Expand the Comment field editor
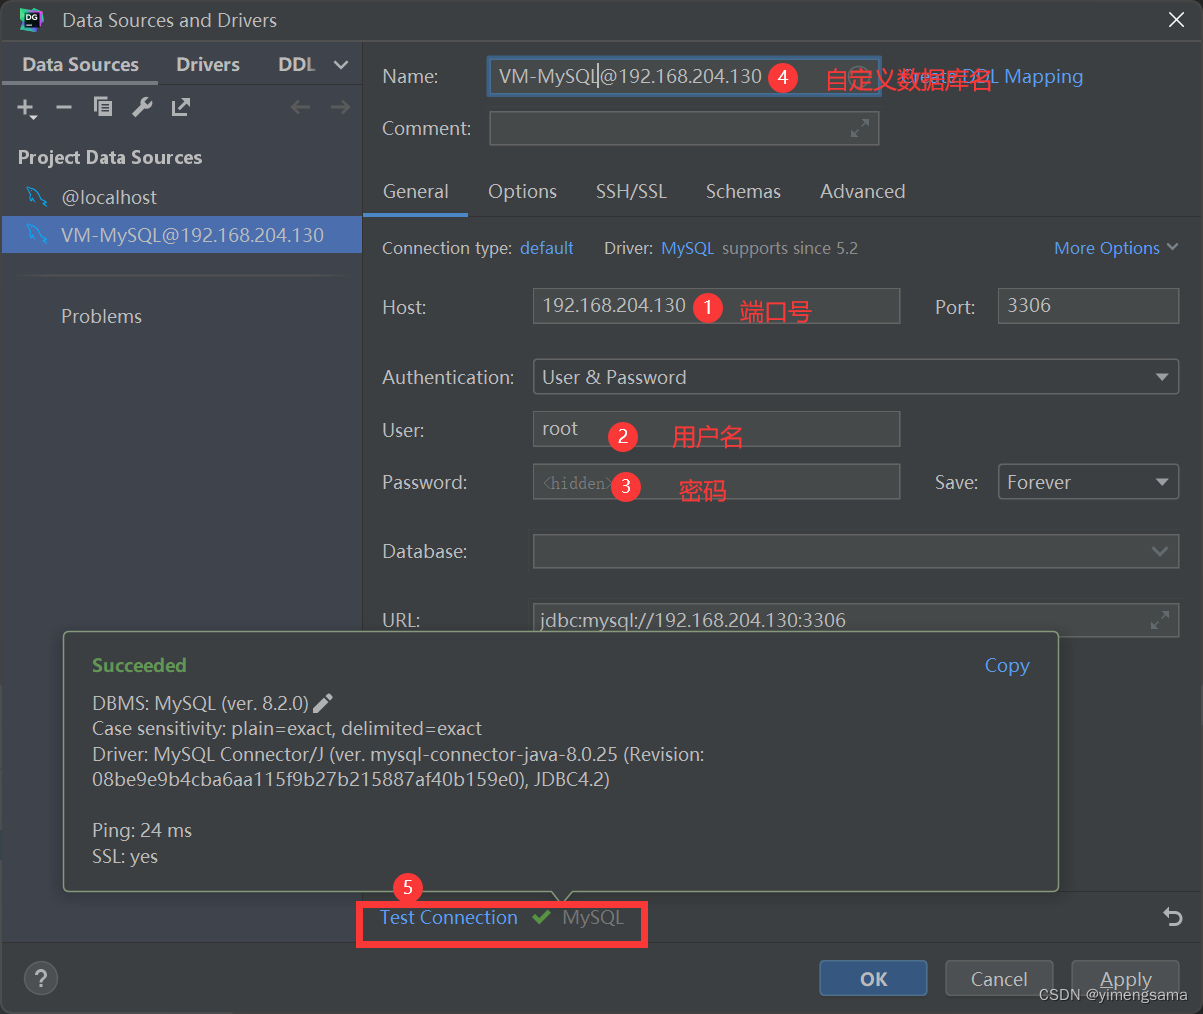 coord(860,128)
